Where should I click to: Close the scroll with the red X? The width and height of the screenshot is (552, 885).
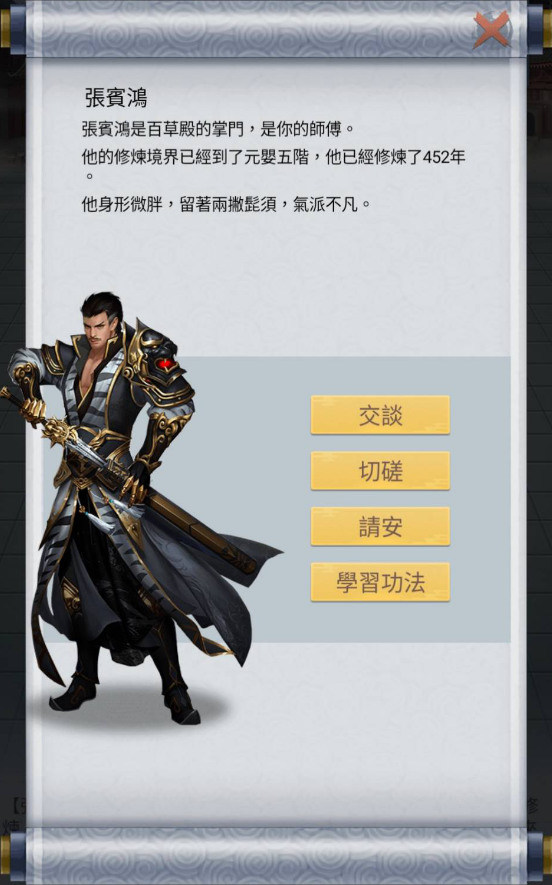click(491, 29)
